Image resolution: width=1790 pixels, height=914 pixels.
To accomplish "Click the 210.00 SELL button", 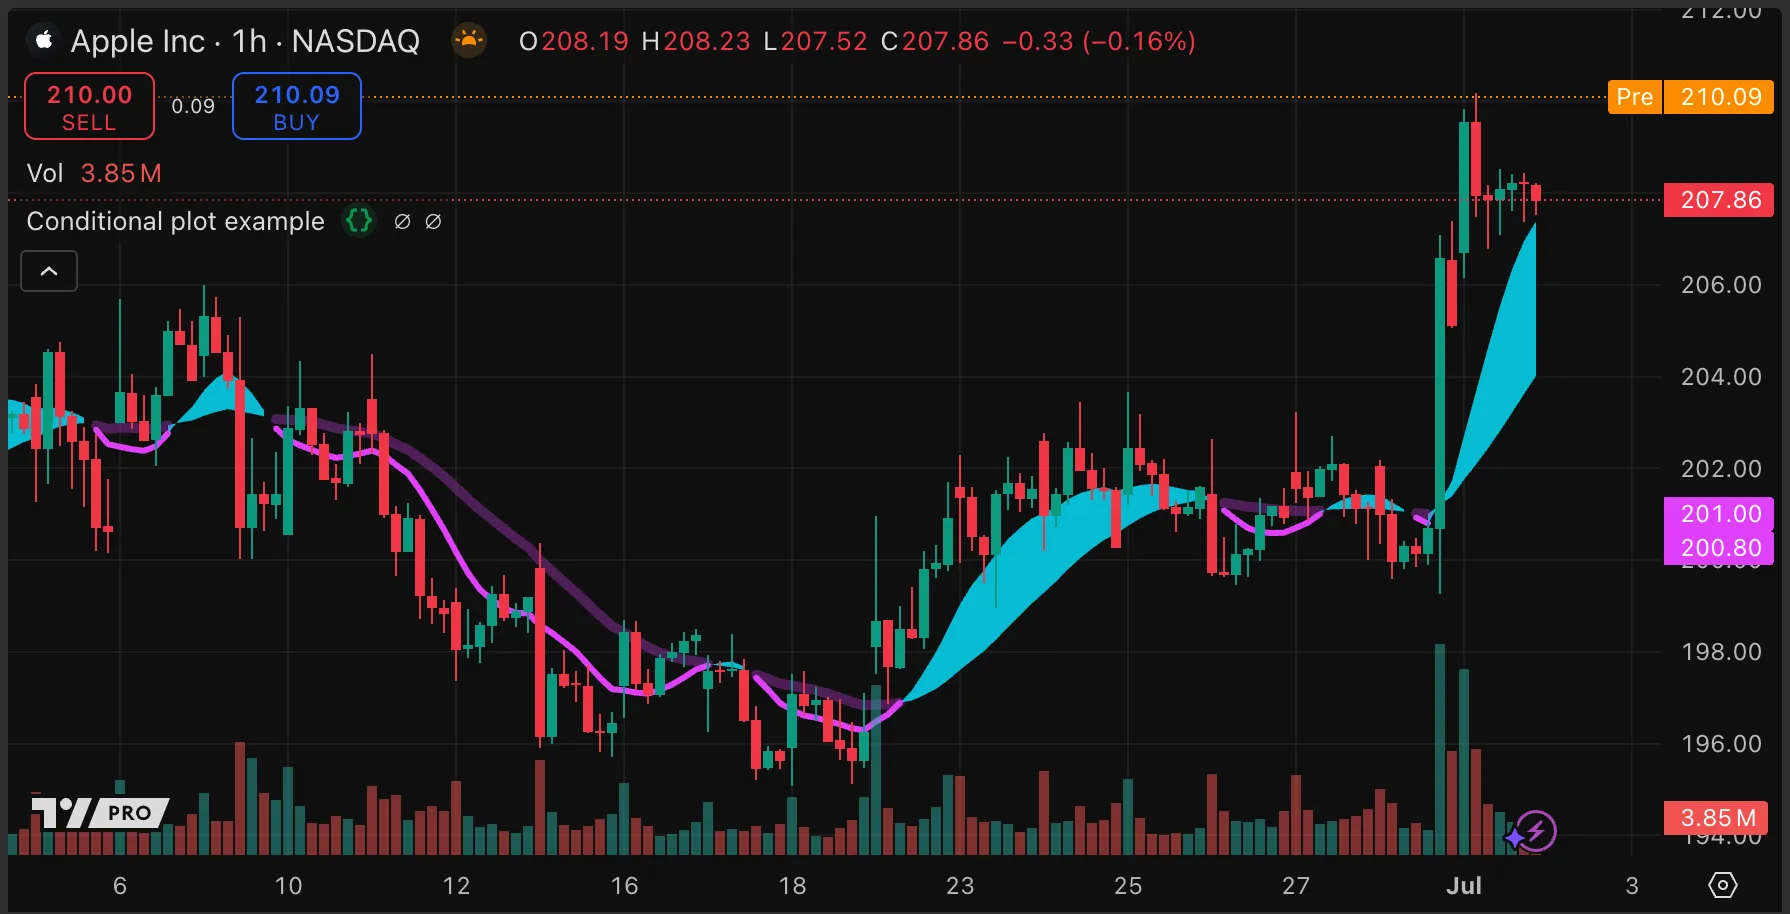I will point(89,107).
